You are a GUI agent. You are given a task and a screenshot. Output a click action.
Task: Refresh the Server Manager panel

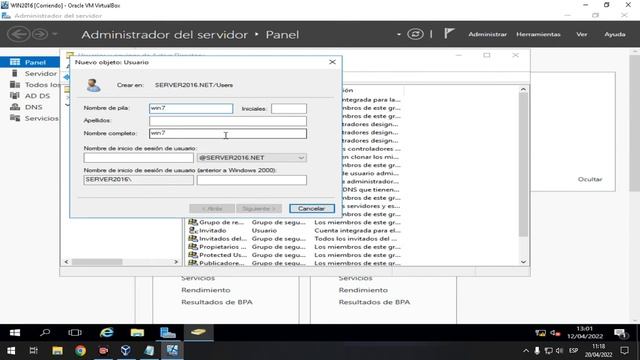[415, 34]
